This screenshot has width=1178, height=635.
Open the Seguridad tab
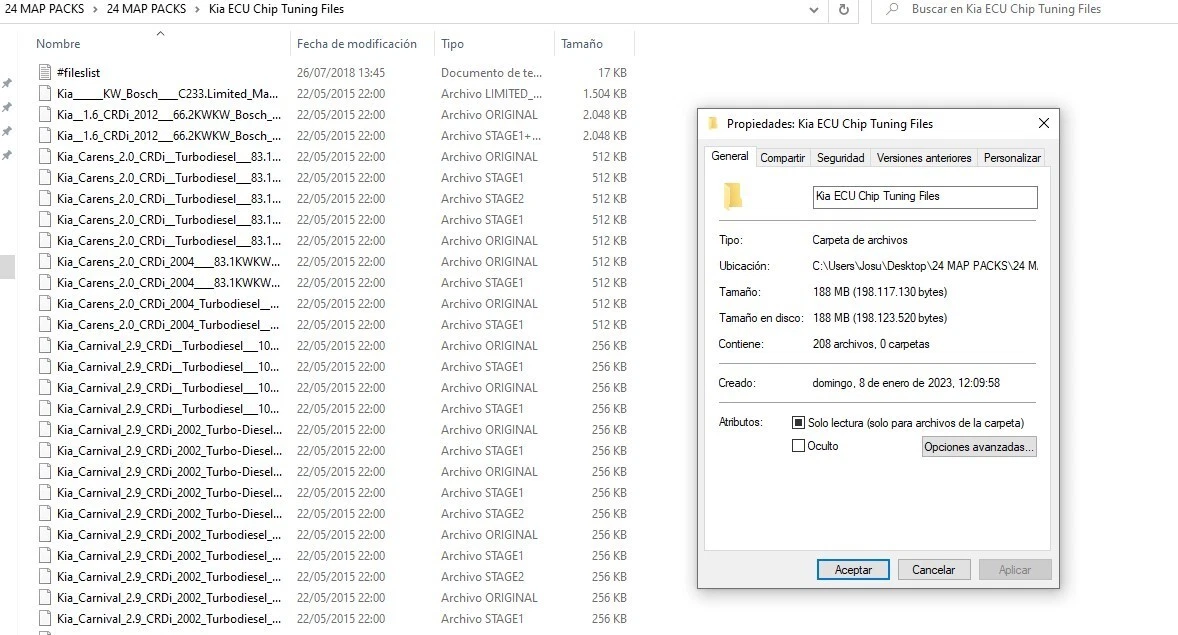[x=840, y=158]
